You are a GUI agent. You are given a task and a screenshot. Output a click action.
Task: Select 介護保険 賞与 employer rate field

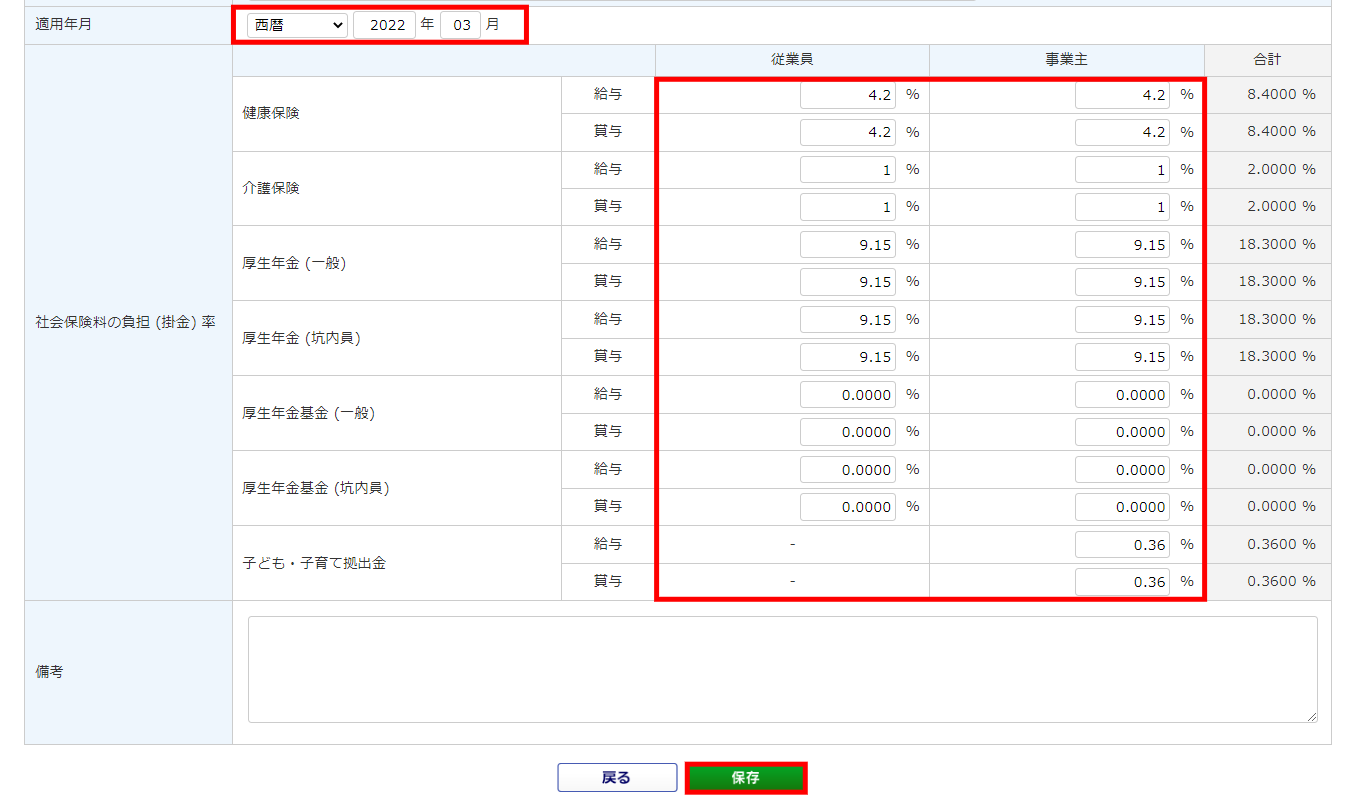coord(1122,207)
